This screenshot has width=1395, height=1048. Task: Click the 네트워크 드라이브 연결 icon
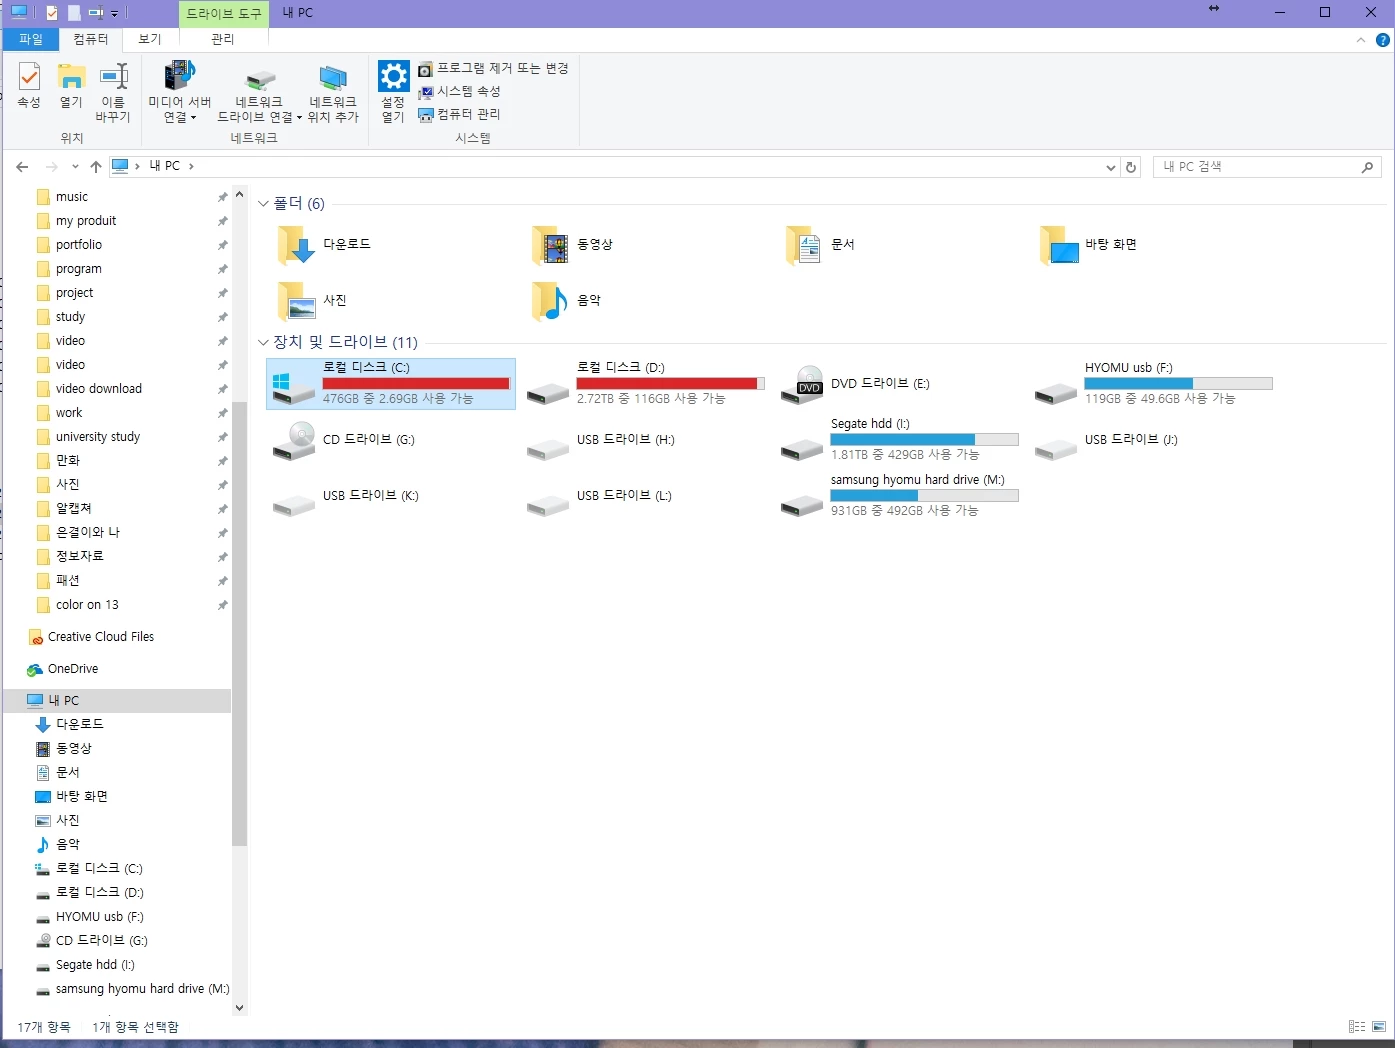259,80
